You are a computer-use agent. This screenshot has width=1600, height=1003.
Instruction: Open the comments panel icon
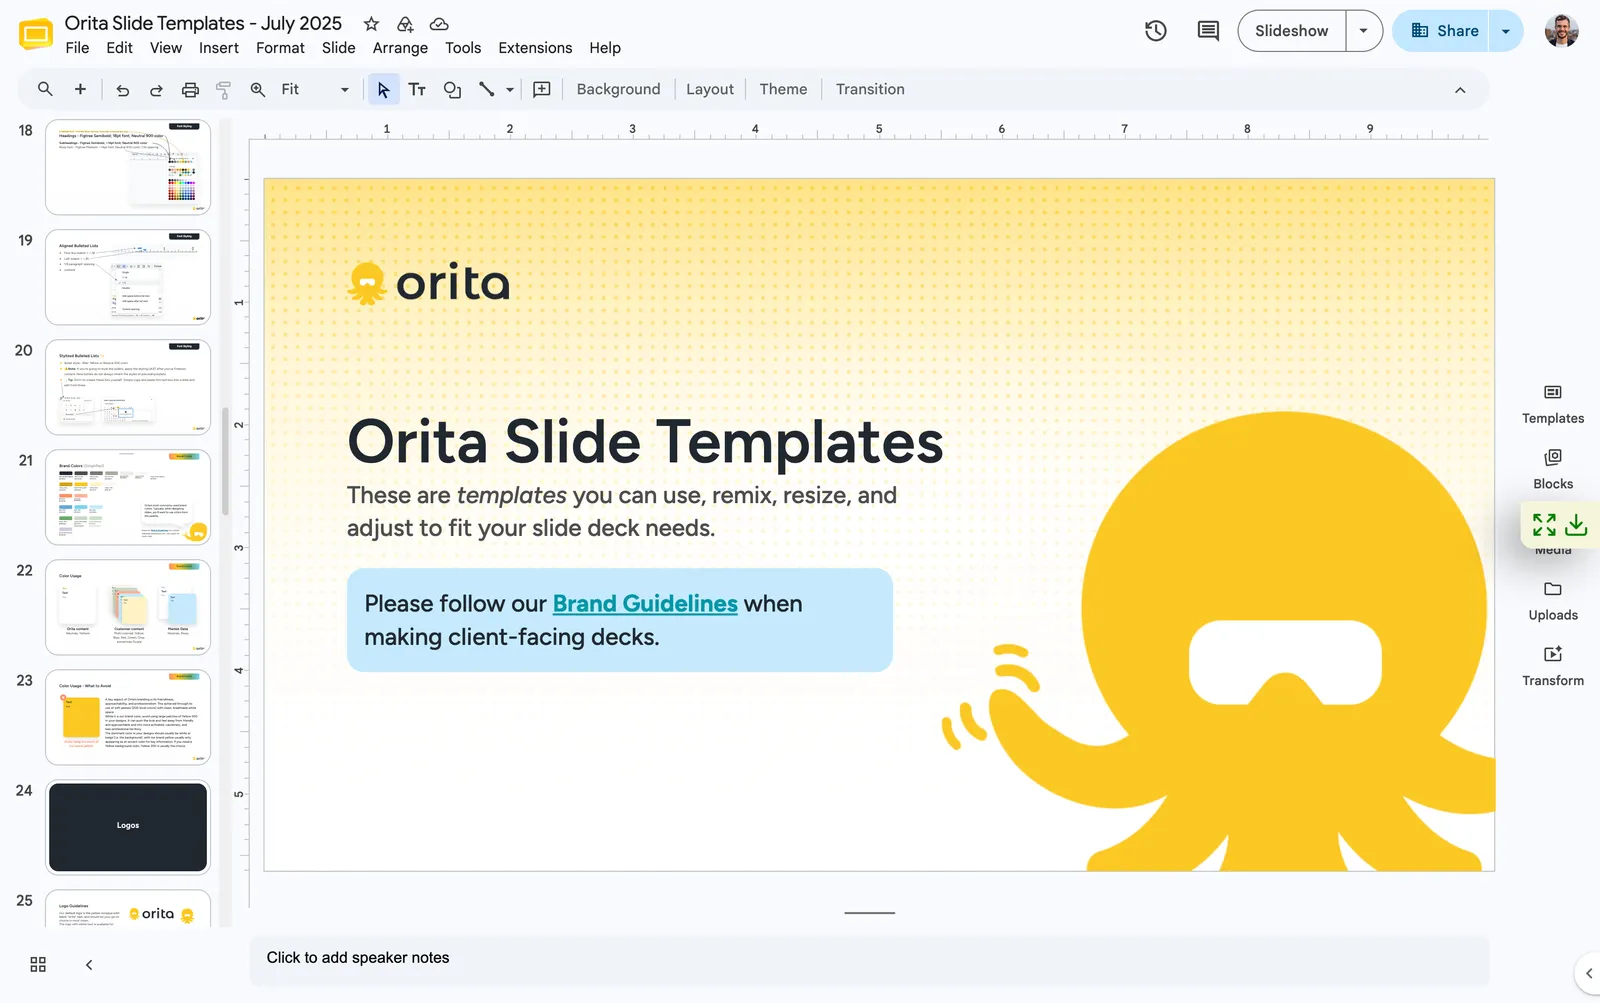(1208, 31)
